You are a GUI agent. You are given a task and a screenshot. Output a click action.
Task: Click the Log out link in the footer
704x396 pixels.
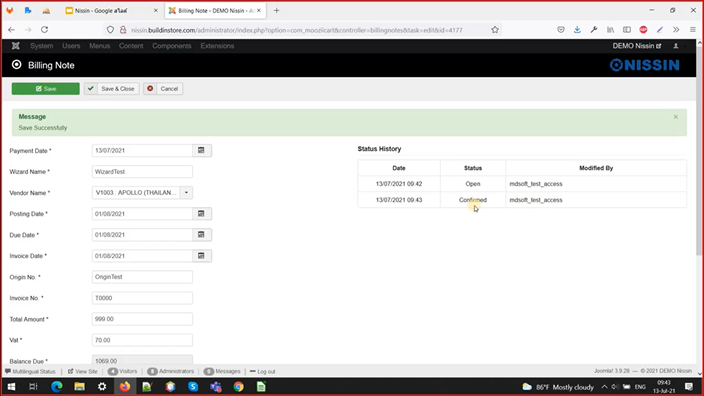263,371
